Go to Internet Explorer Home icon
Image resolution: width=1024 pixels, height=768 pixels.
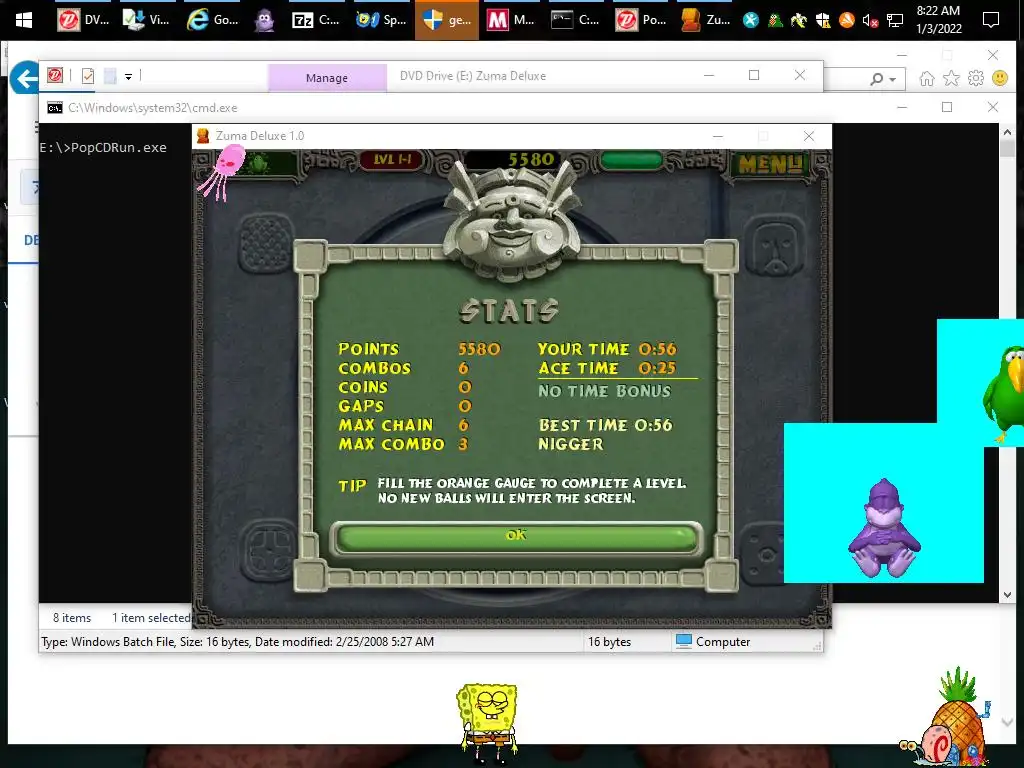coord(927,79)
